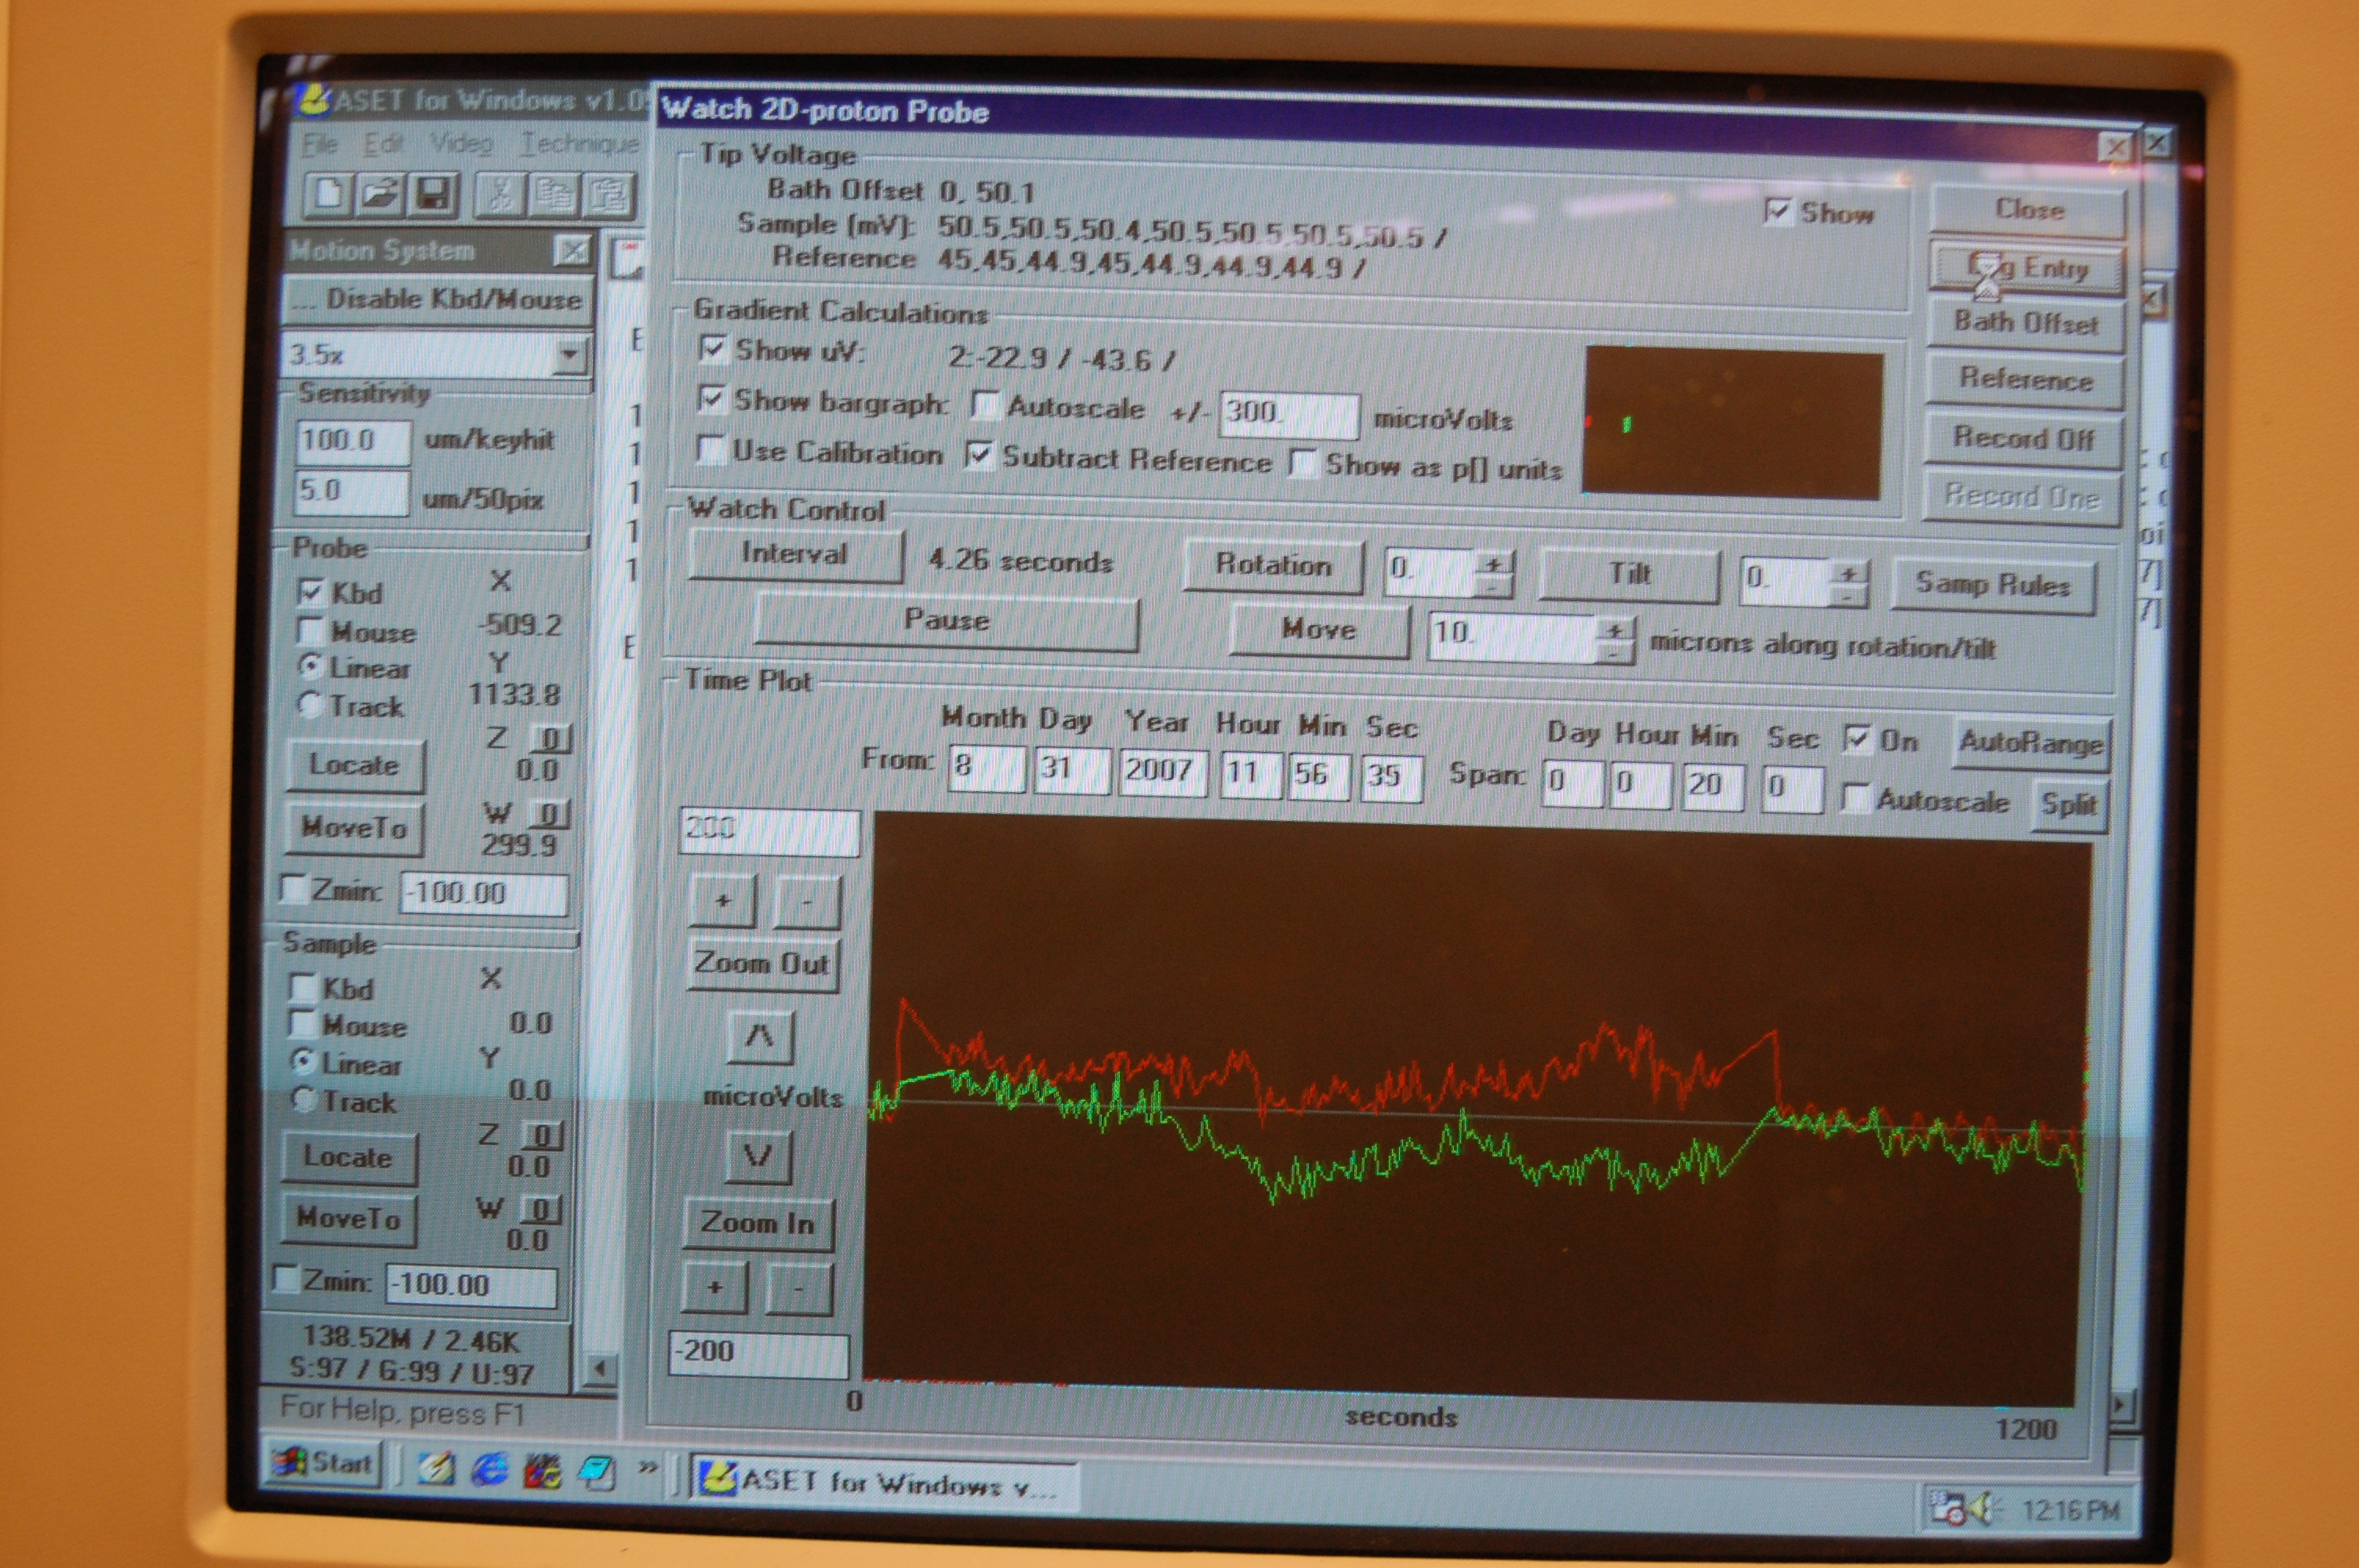Enable bargraph Autoscale checkbox
2359x1568 pixels.
click(985, 405)
